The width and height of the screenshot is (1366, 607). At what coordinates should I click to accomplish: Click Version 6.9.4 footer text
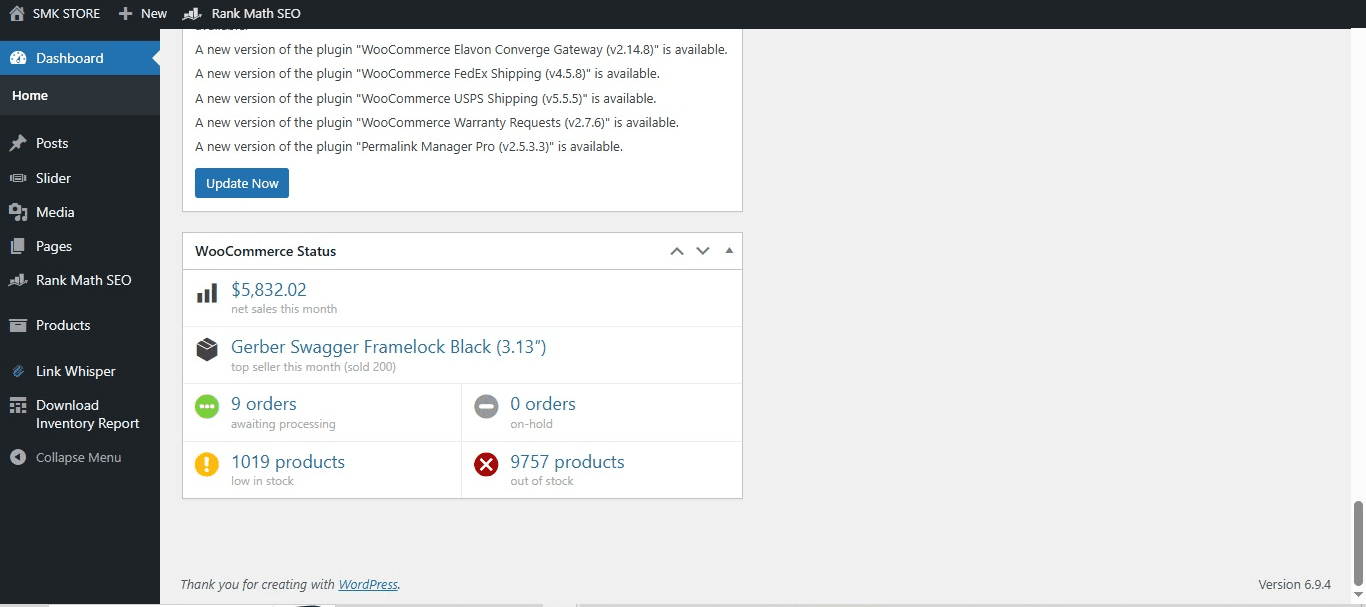click(x=1294, y=584)
